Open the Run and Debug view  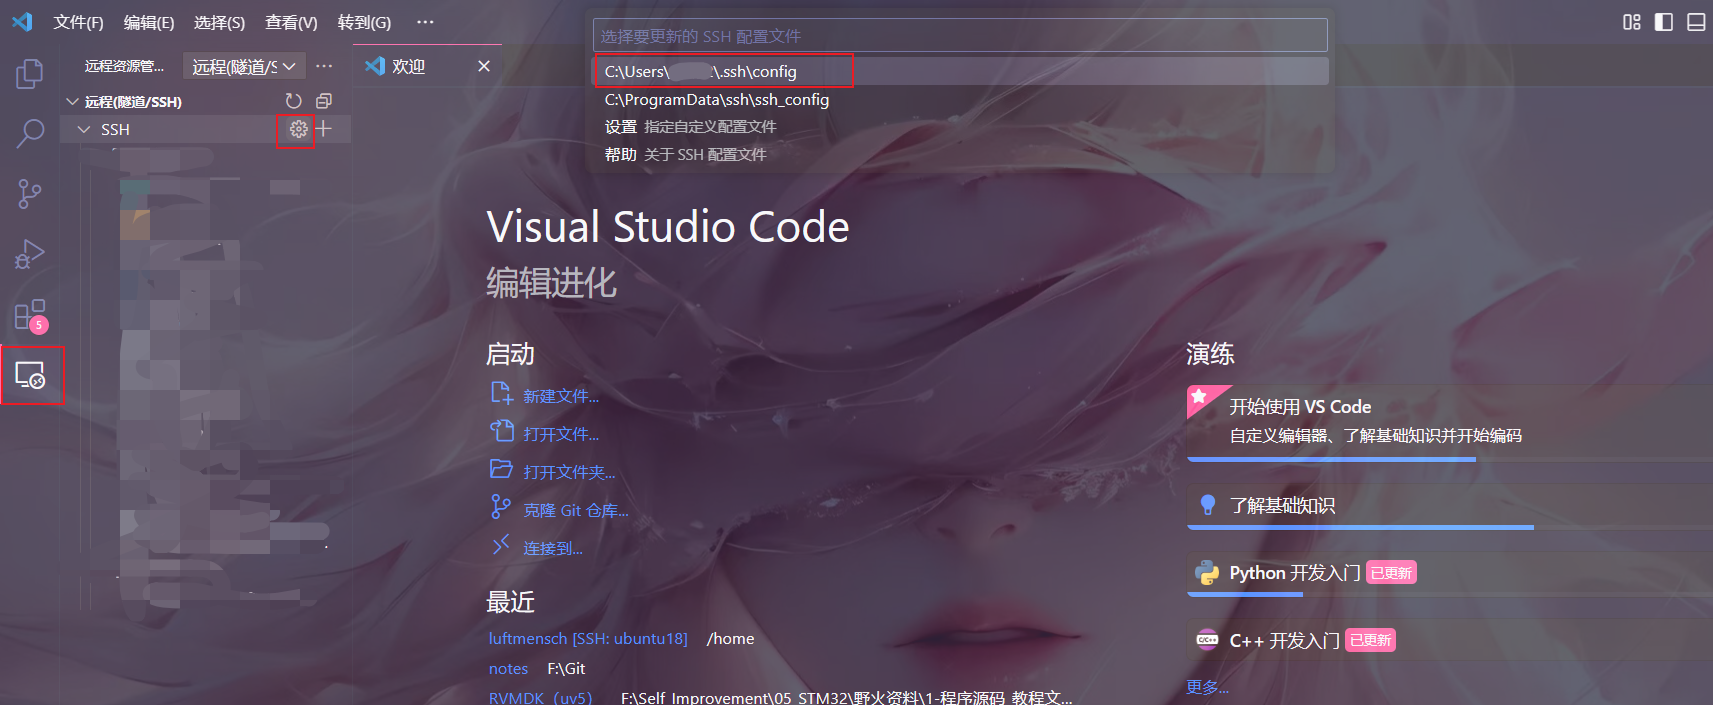point(30,254)
